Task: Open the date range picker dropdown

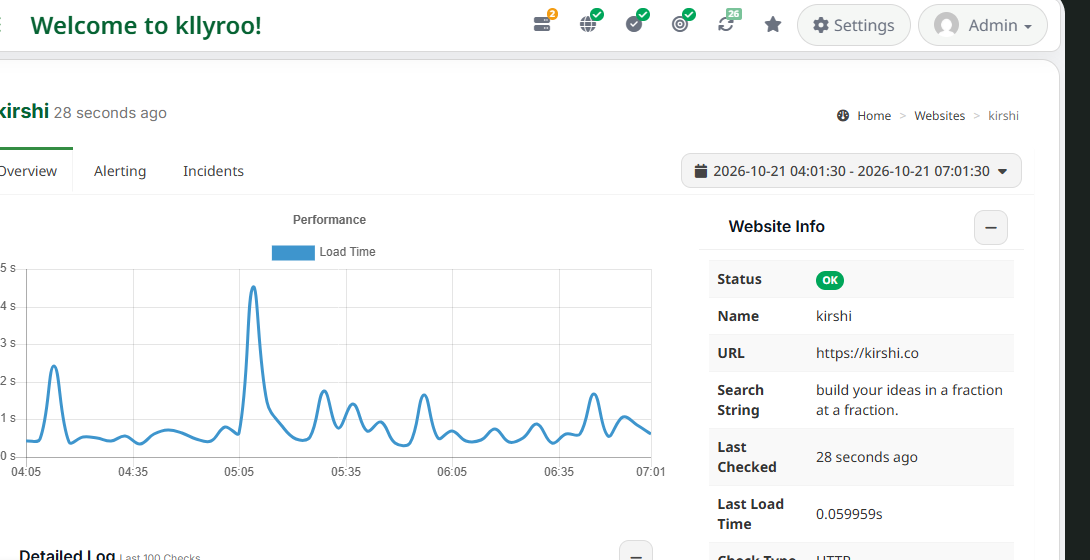Action: pyautogui.click(x=851, y=171)
